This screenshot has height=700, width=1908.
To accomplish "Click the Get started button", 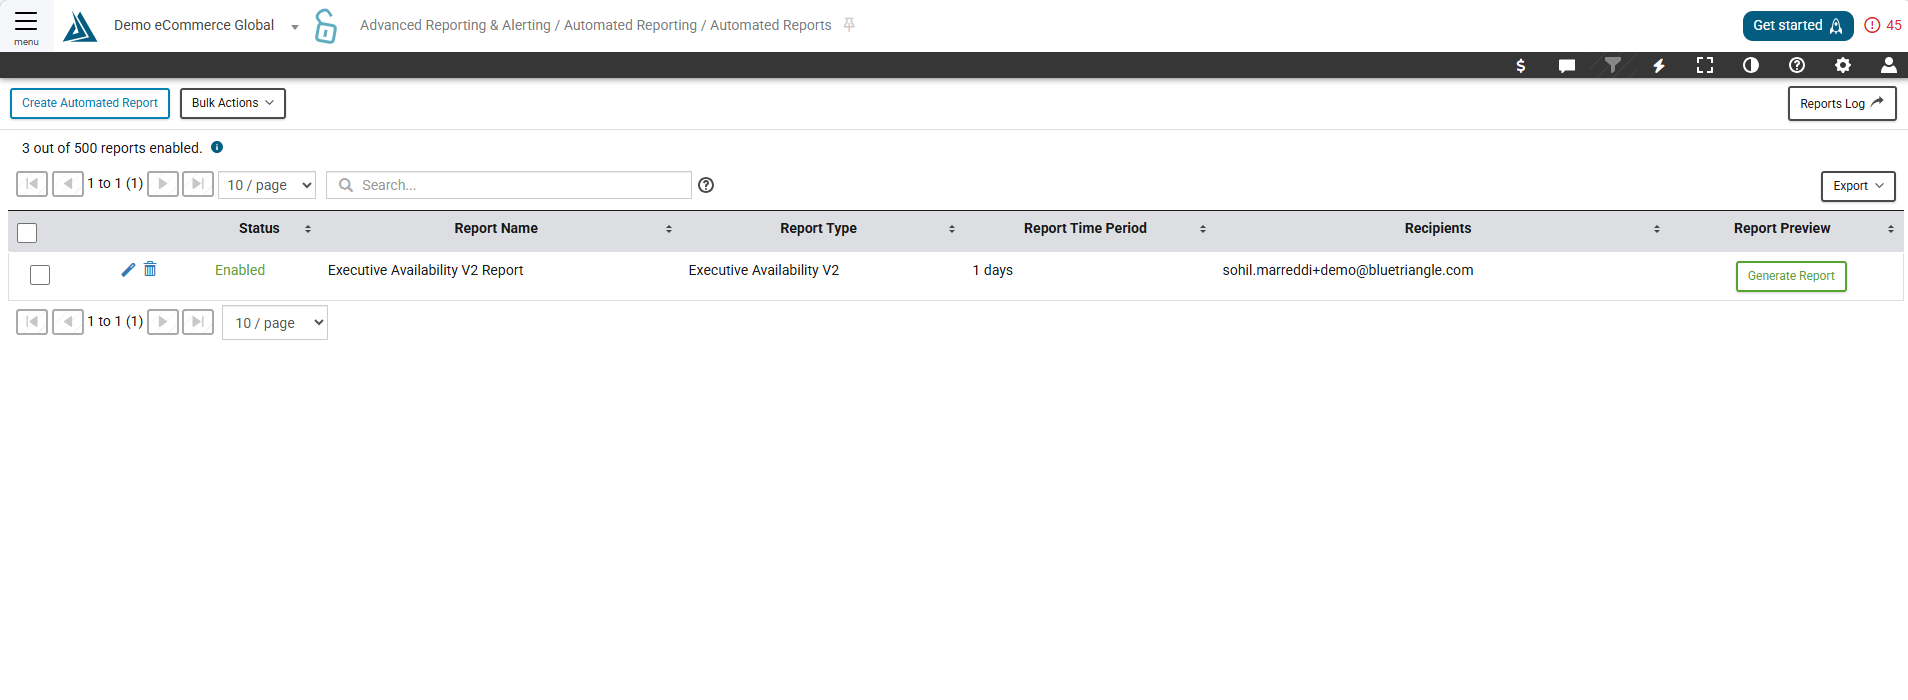I will coord(1798,26).
